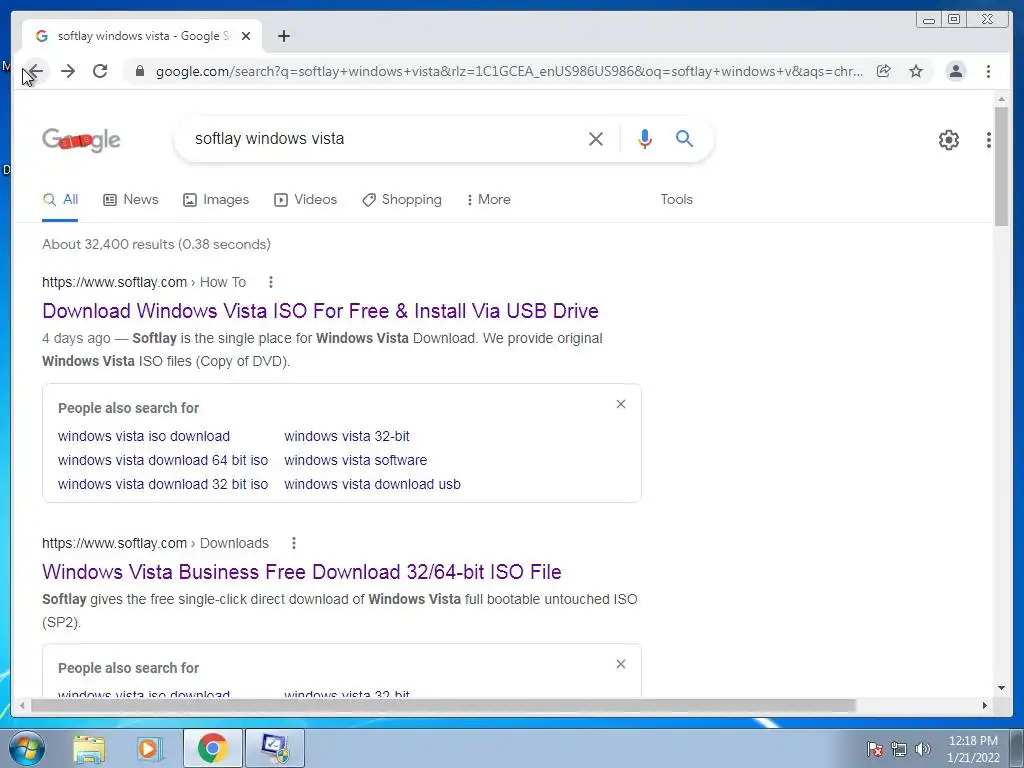Click the horizontal scroll left arrow
Image resolution: width=1024 pixels, height=768 pixels.
22,705
